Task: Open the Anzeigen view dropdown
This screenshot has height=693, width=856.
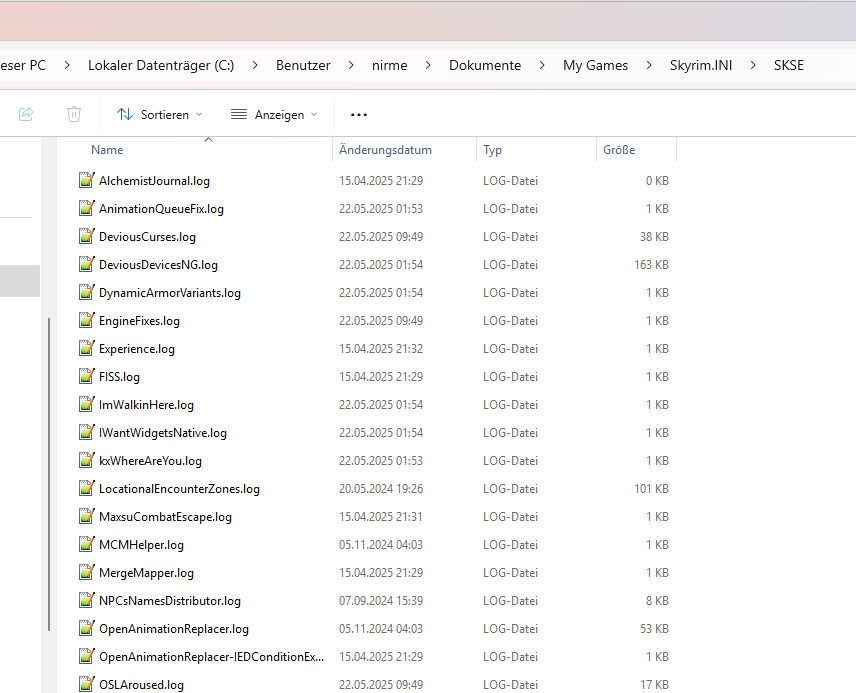Action: pyautogui.click(x=274, y=114)
